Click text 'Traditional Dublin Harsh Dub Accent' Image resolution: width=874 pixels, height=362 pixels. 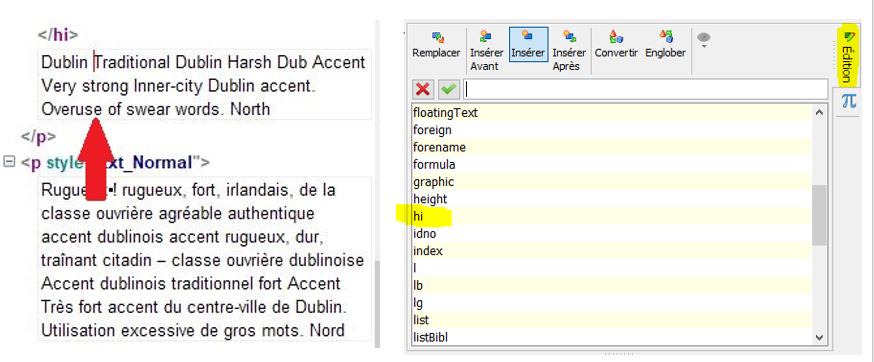(231, 62)
